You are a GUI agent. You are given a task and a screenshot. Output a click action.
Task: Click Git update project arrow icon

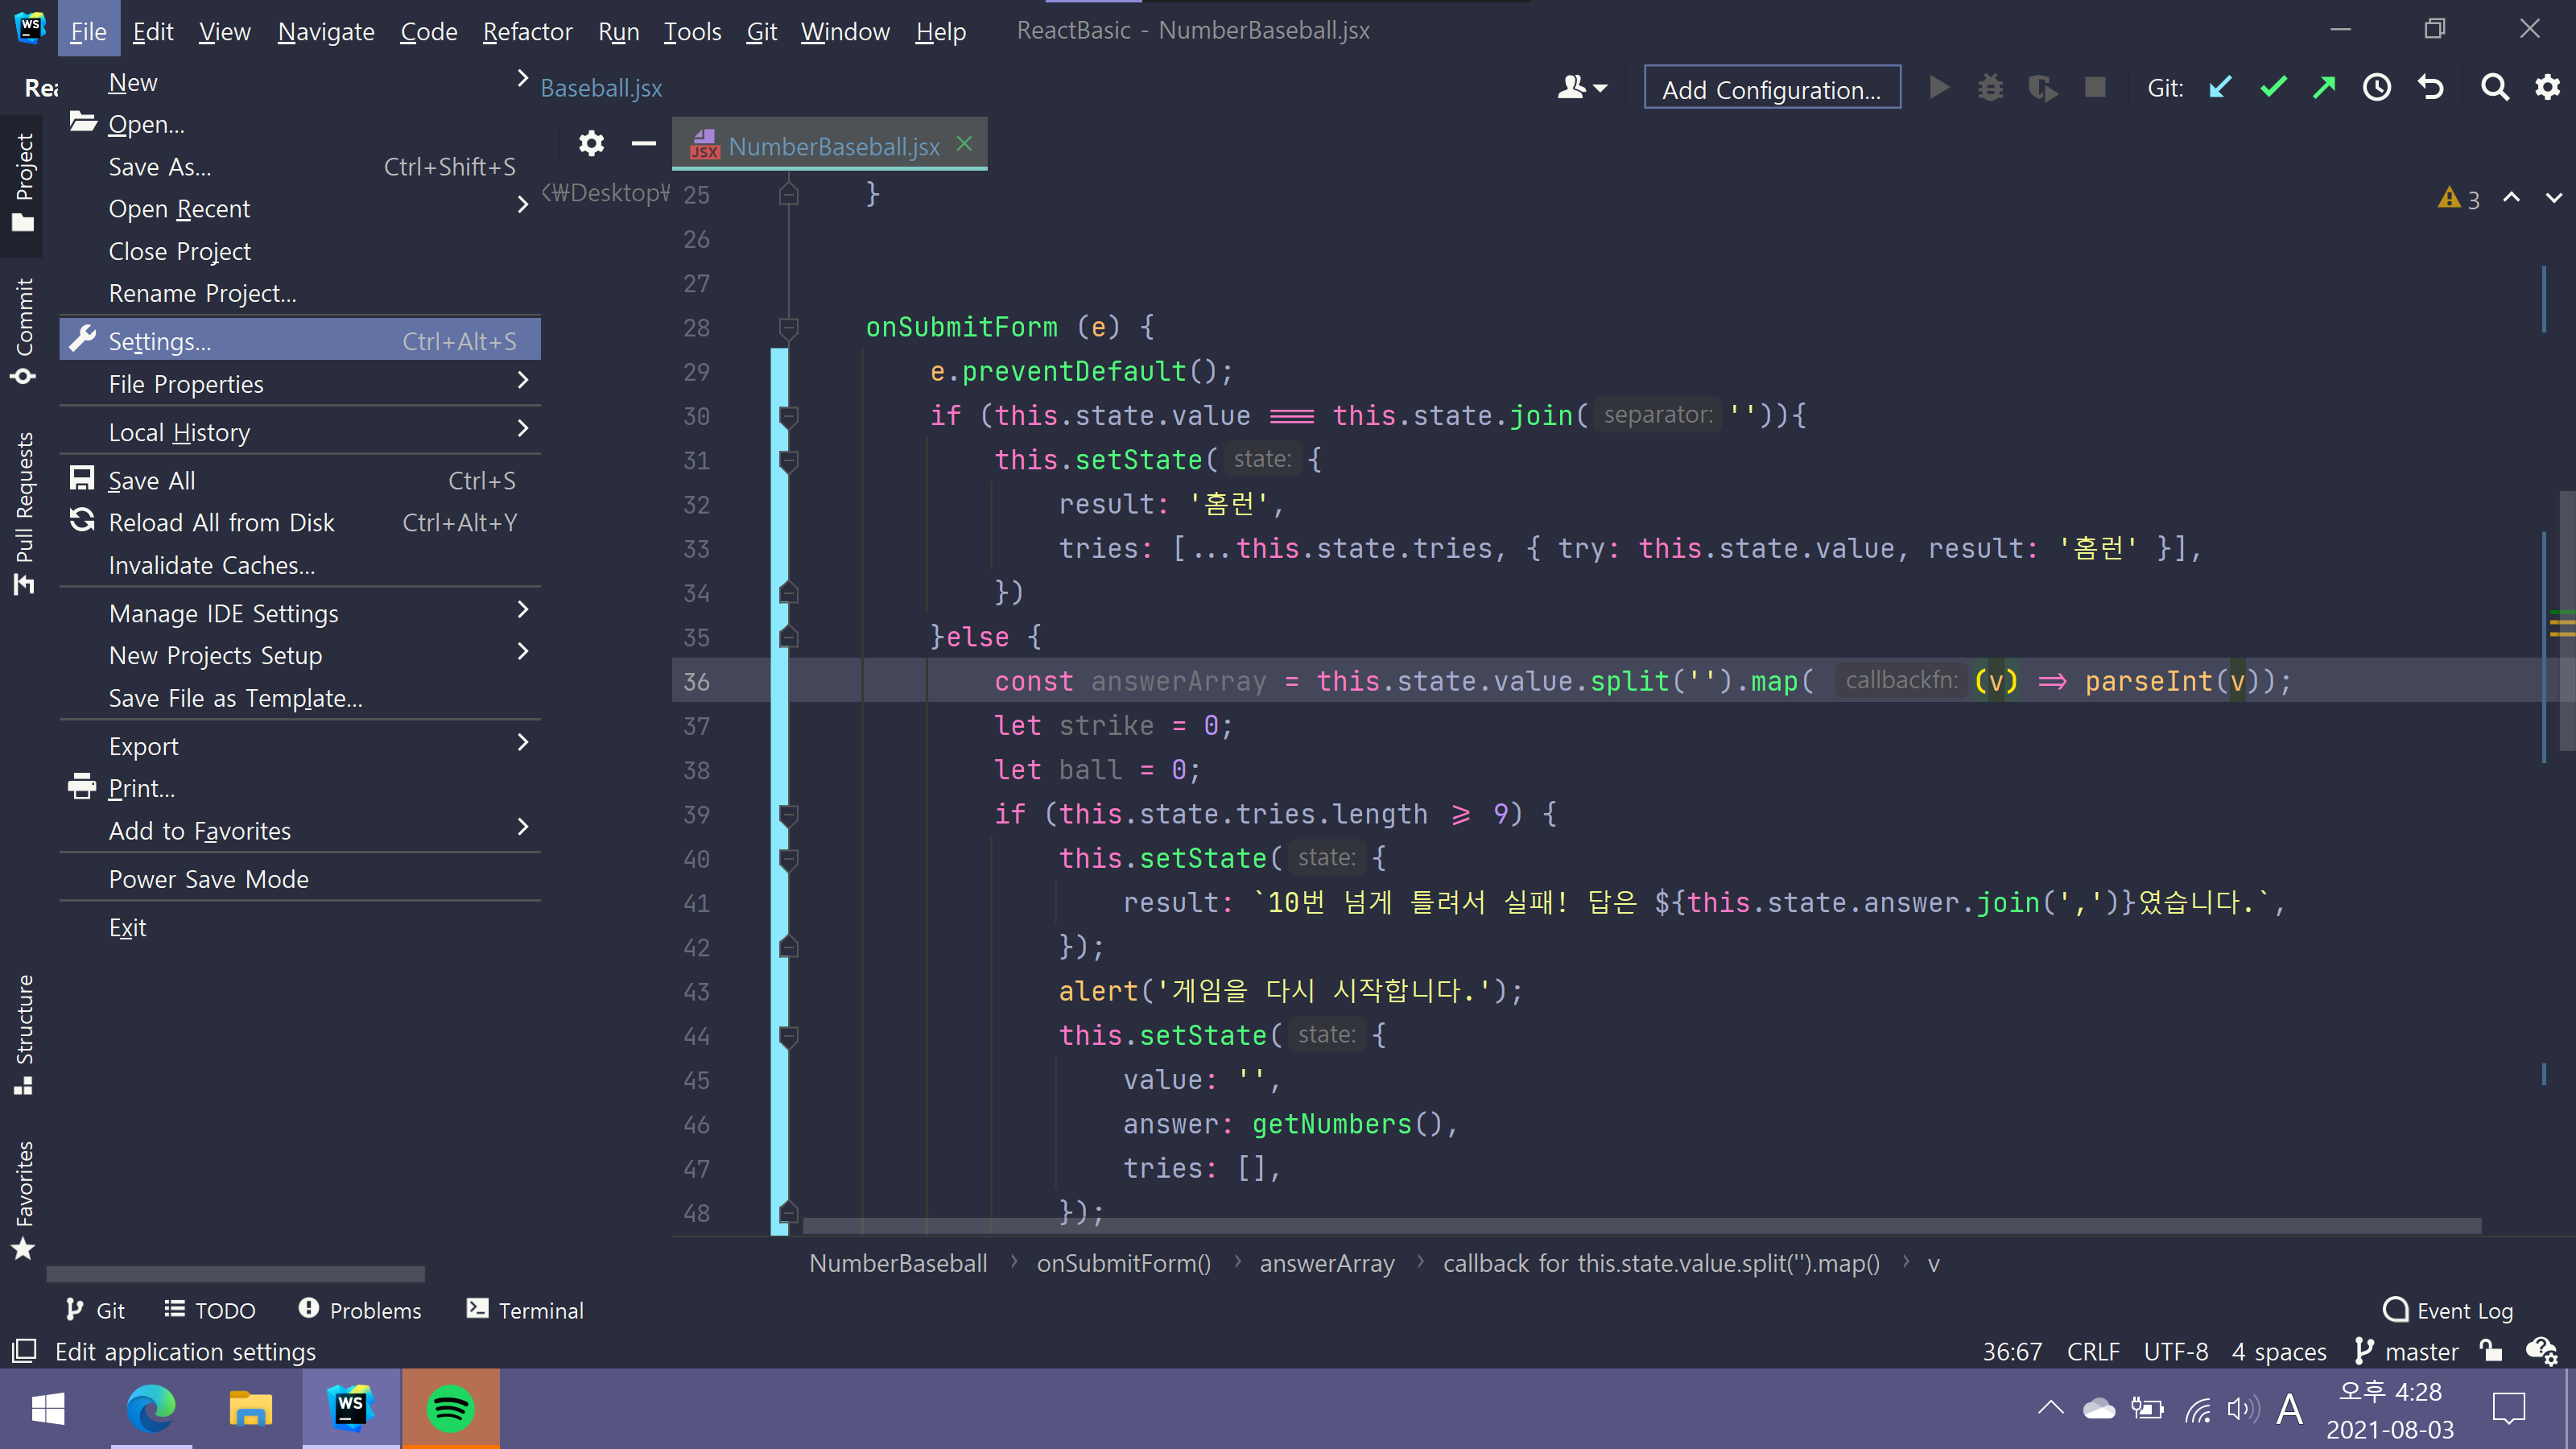point(2220,88)
